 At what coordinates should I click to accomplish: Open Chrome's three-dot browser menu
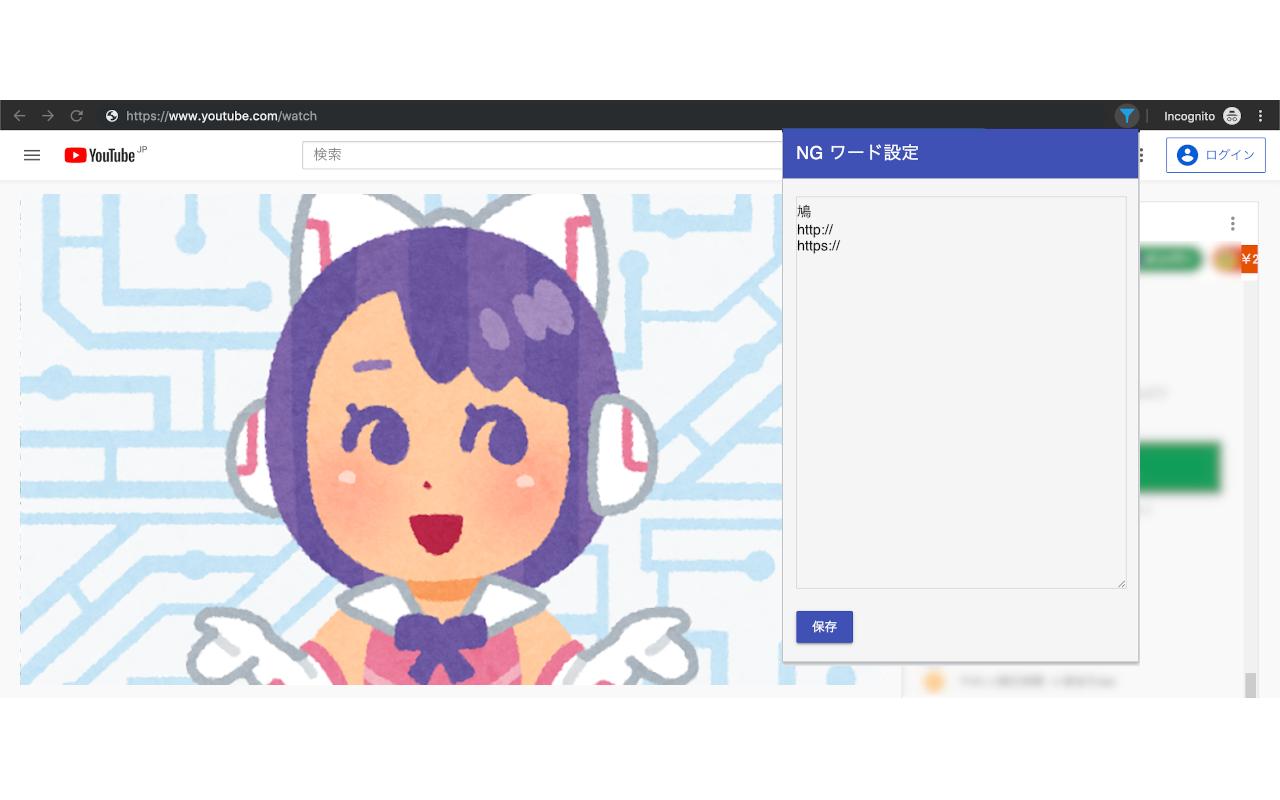pyautogui.click(x=1260, y=115)
